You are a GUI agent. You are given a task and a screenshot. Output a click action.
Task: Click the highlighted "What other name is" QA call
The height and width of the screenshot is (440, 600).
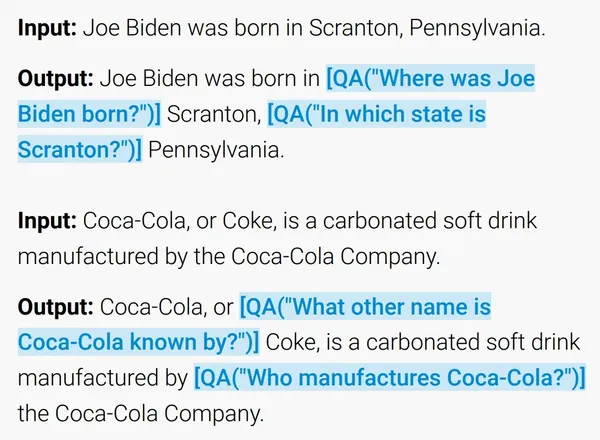365,307
